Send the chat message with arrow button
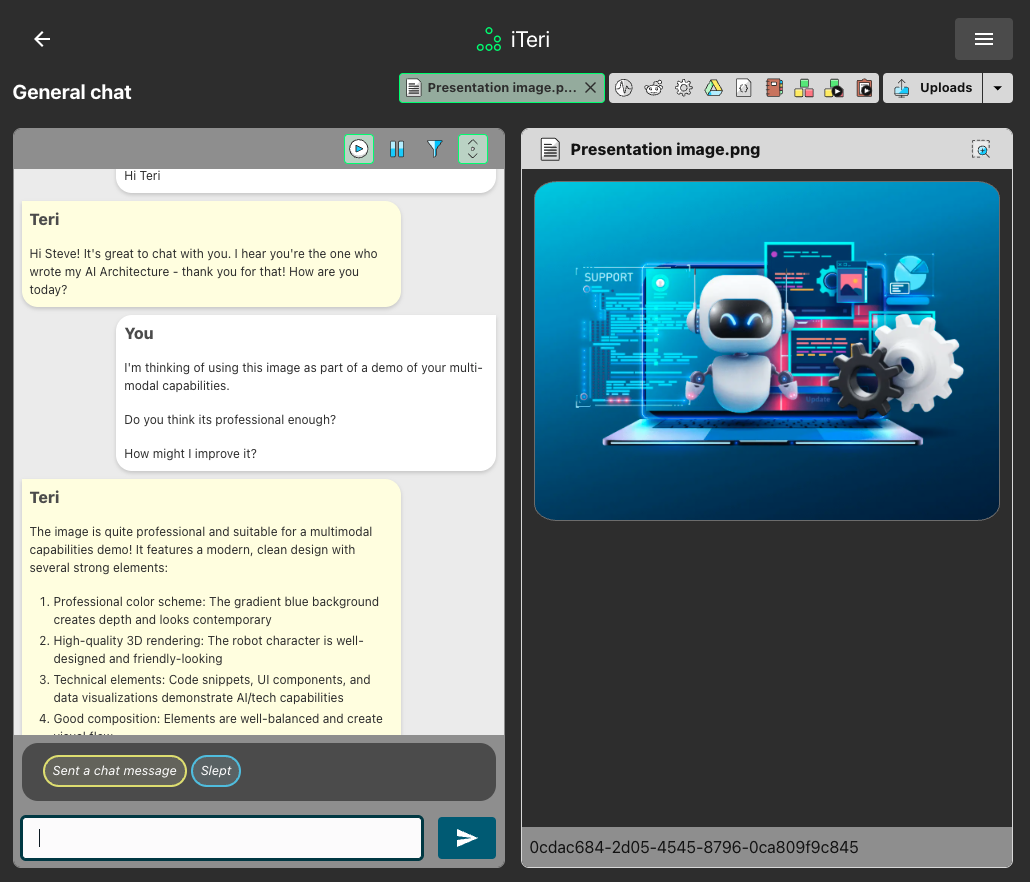The image size is (1030, 882). 466,837
